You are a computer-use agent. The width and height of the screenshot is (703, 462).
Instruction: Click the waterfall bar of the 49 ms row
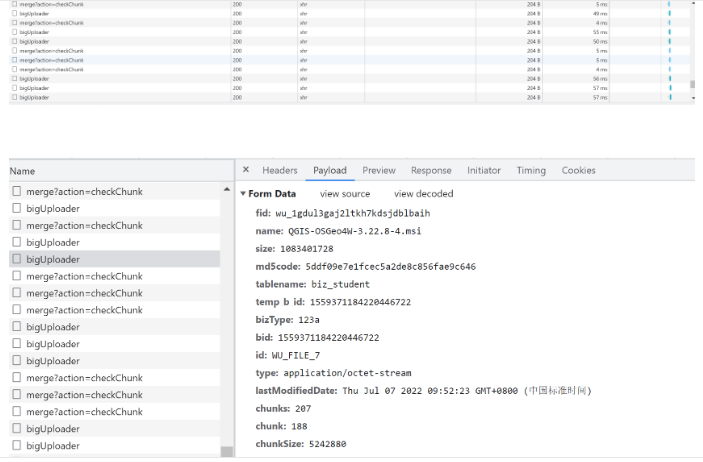pyautogui.click(x=669, y=13)
